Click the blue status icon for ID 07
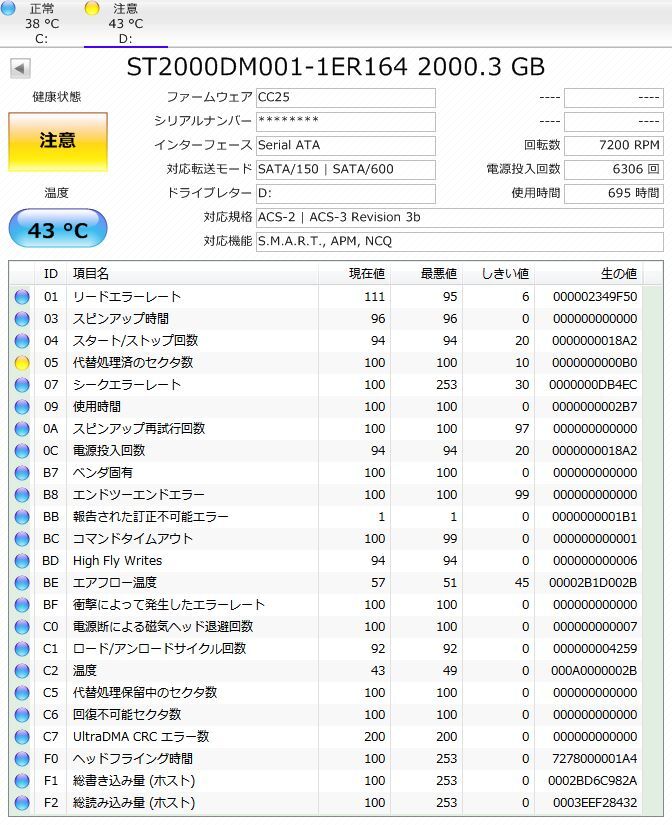Image resolution: width=672 pixels, height=825 pixels. 22,385
